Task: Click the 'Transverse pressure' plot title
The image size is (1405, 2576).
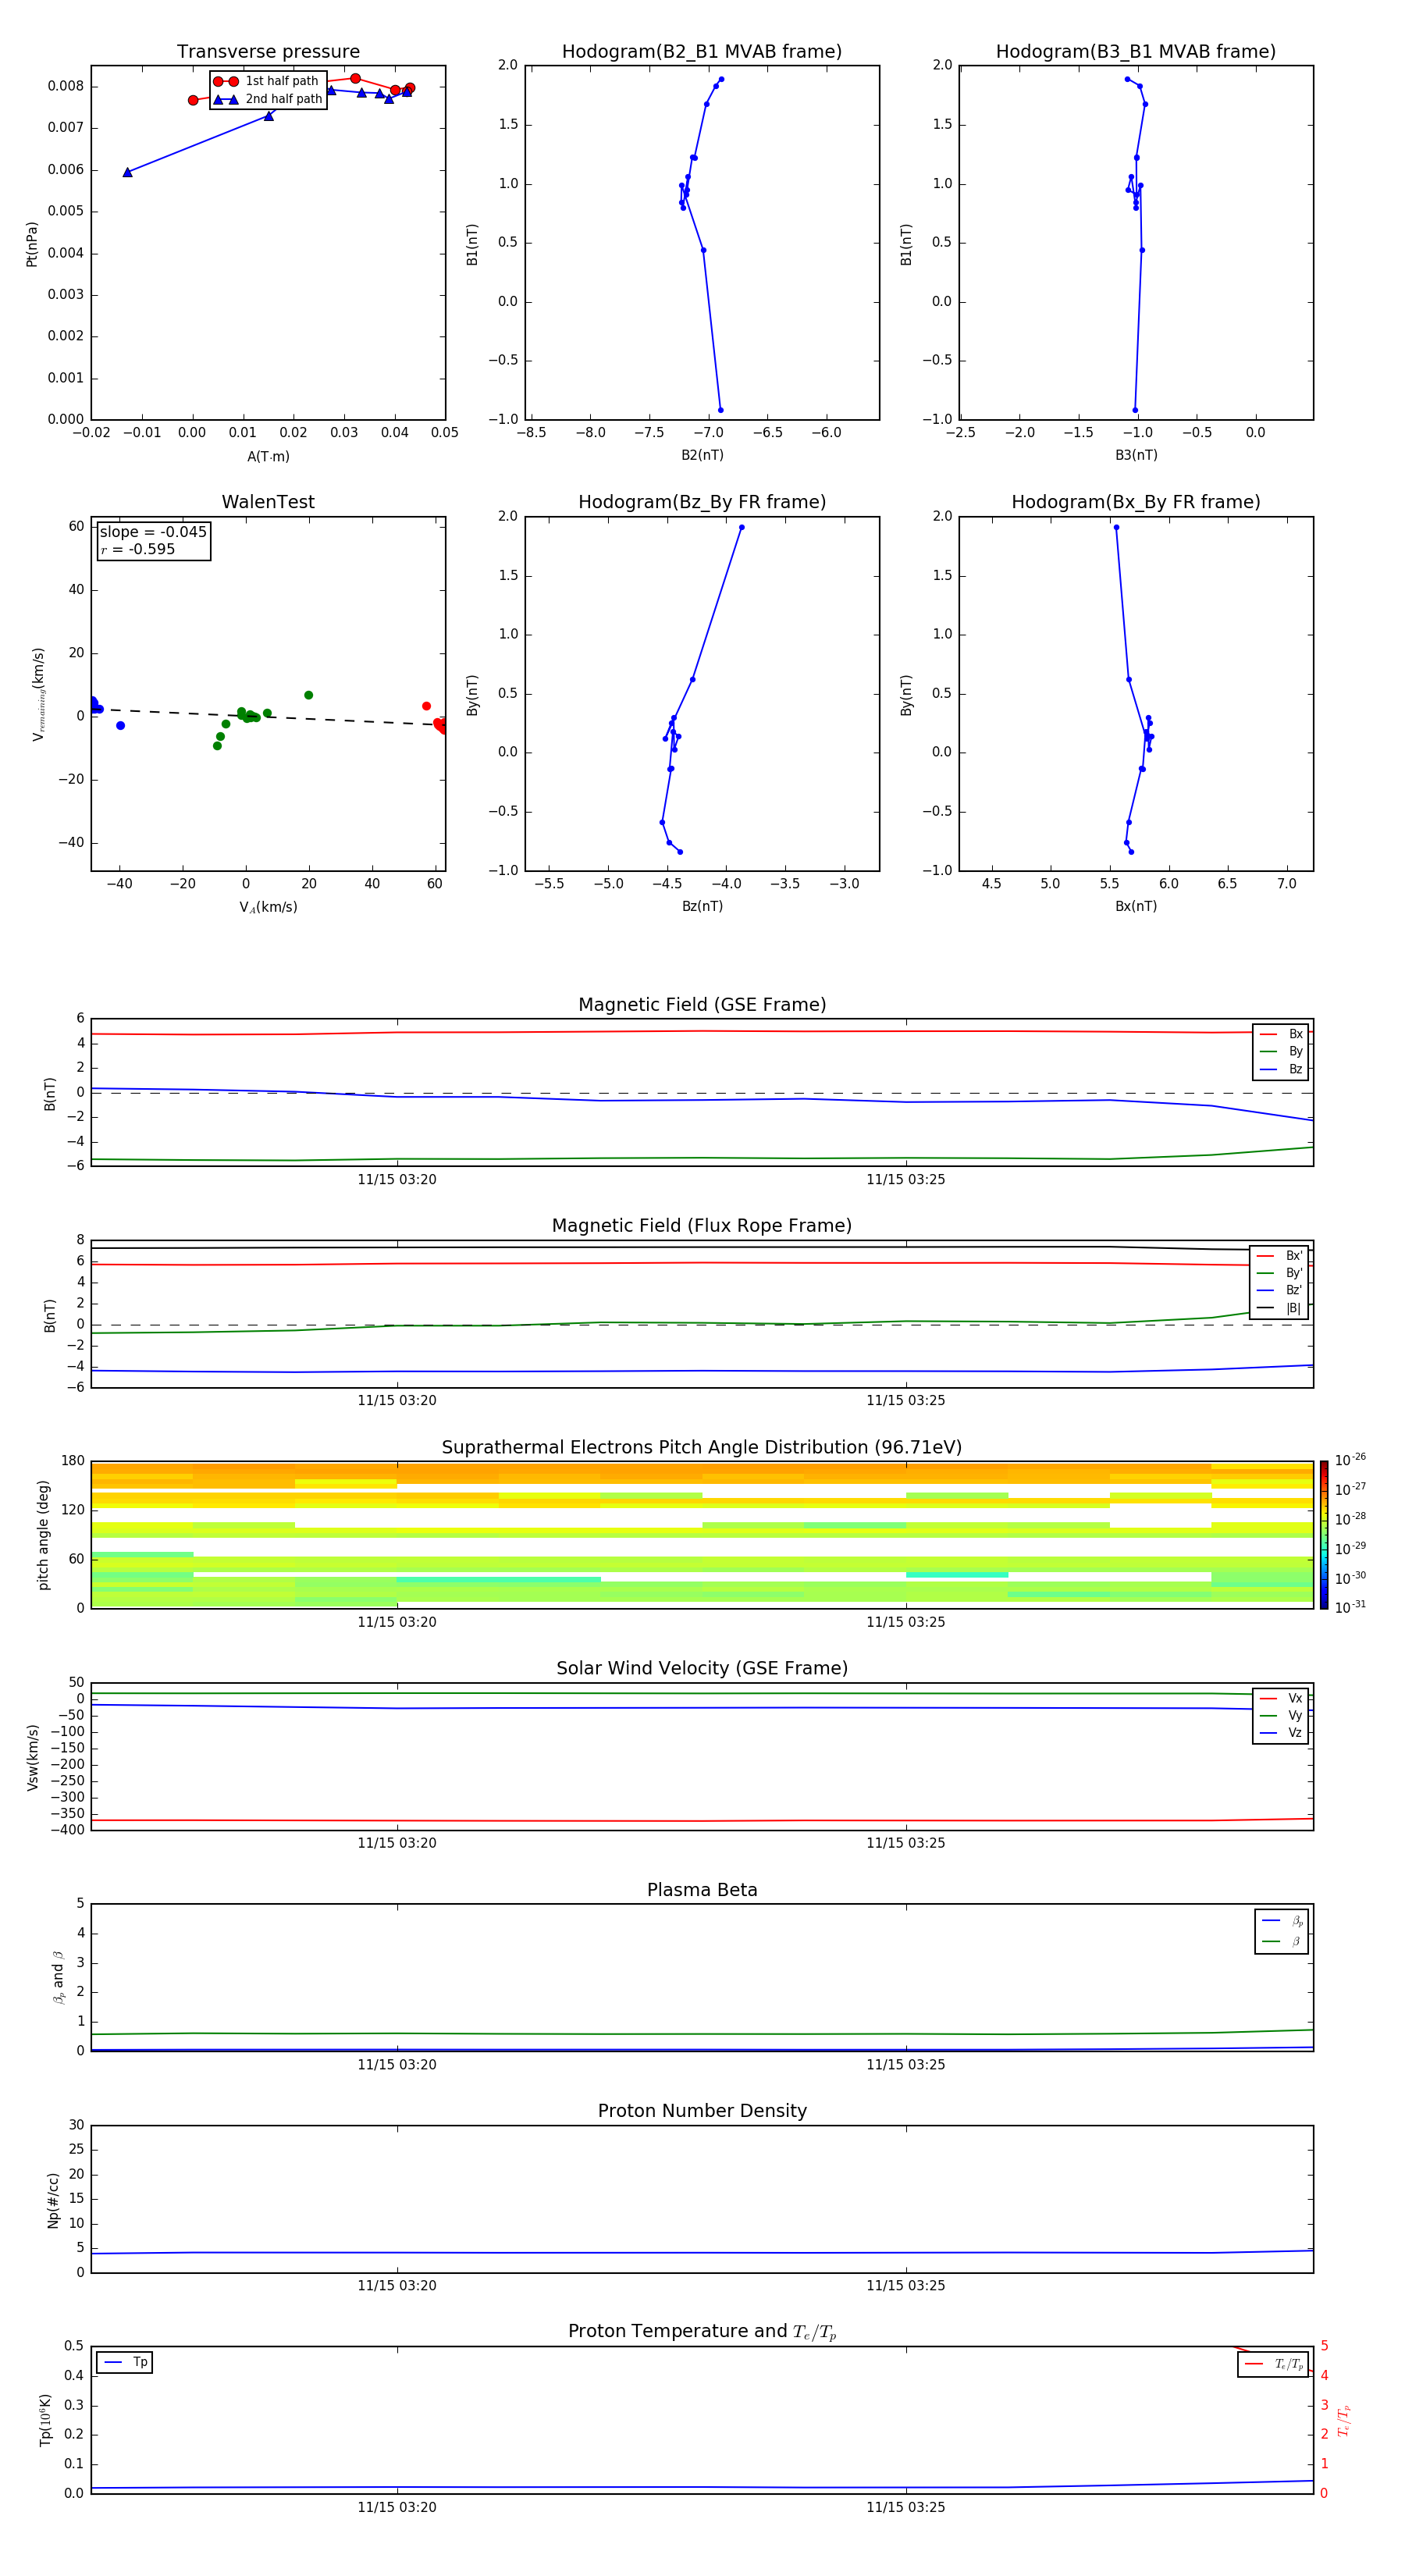Action: 268,52
